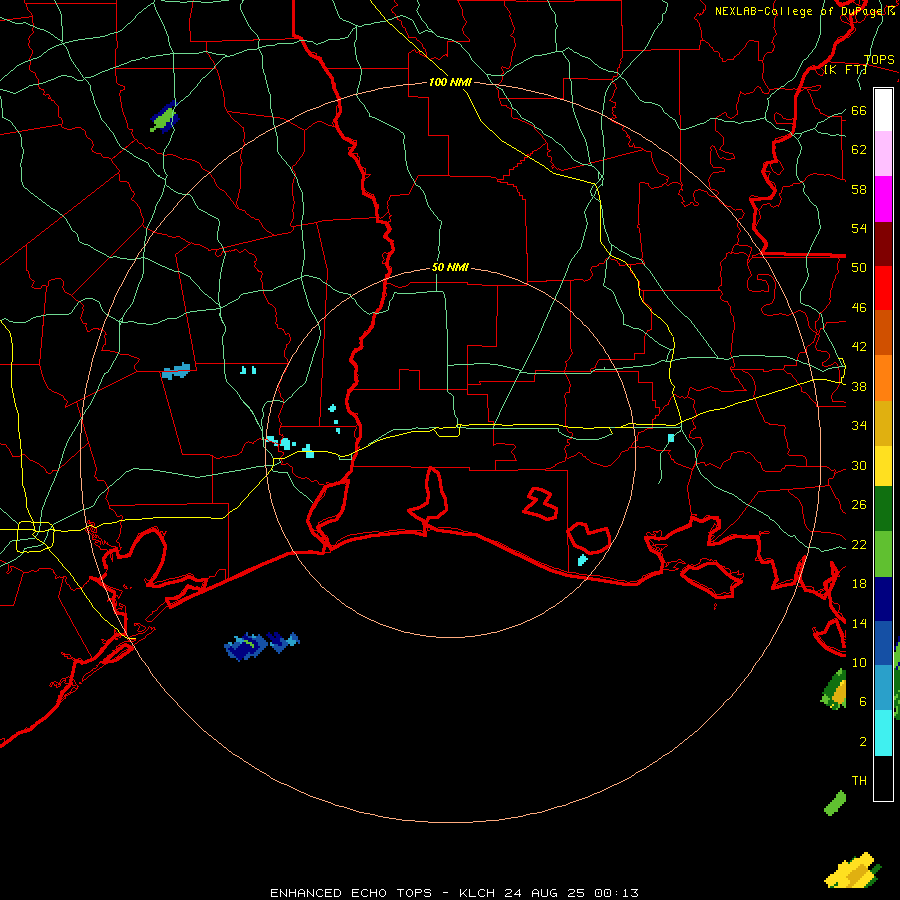Select the '18' legend value
This screenshot has height=900, width=900.
tap(859, 584)
